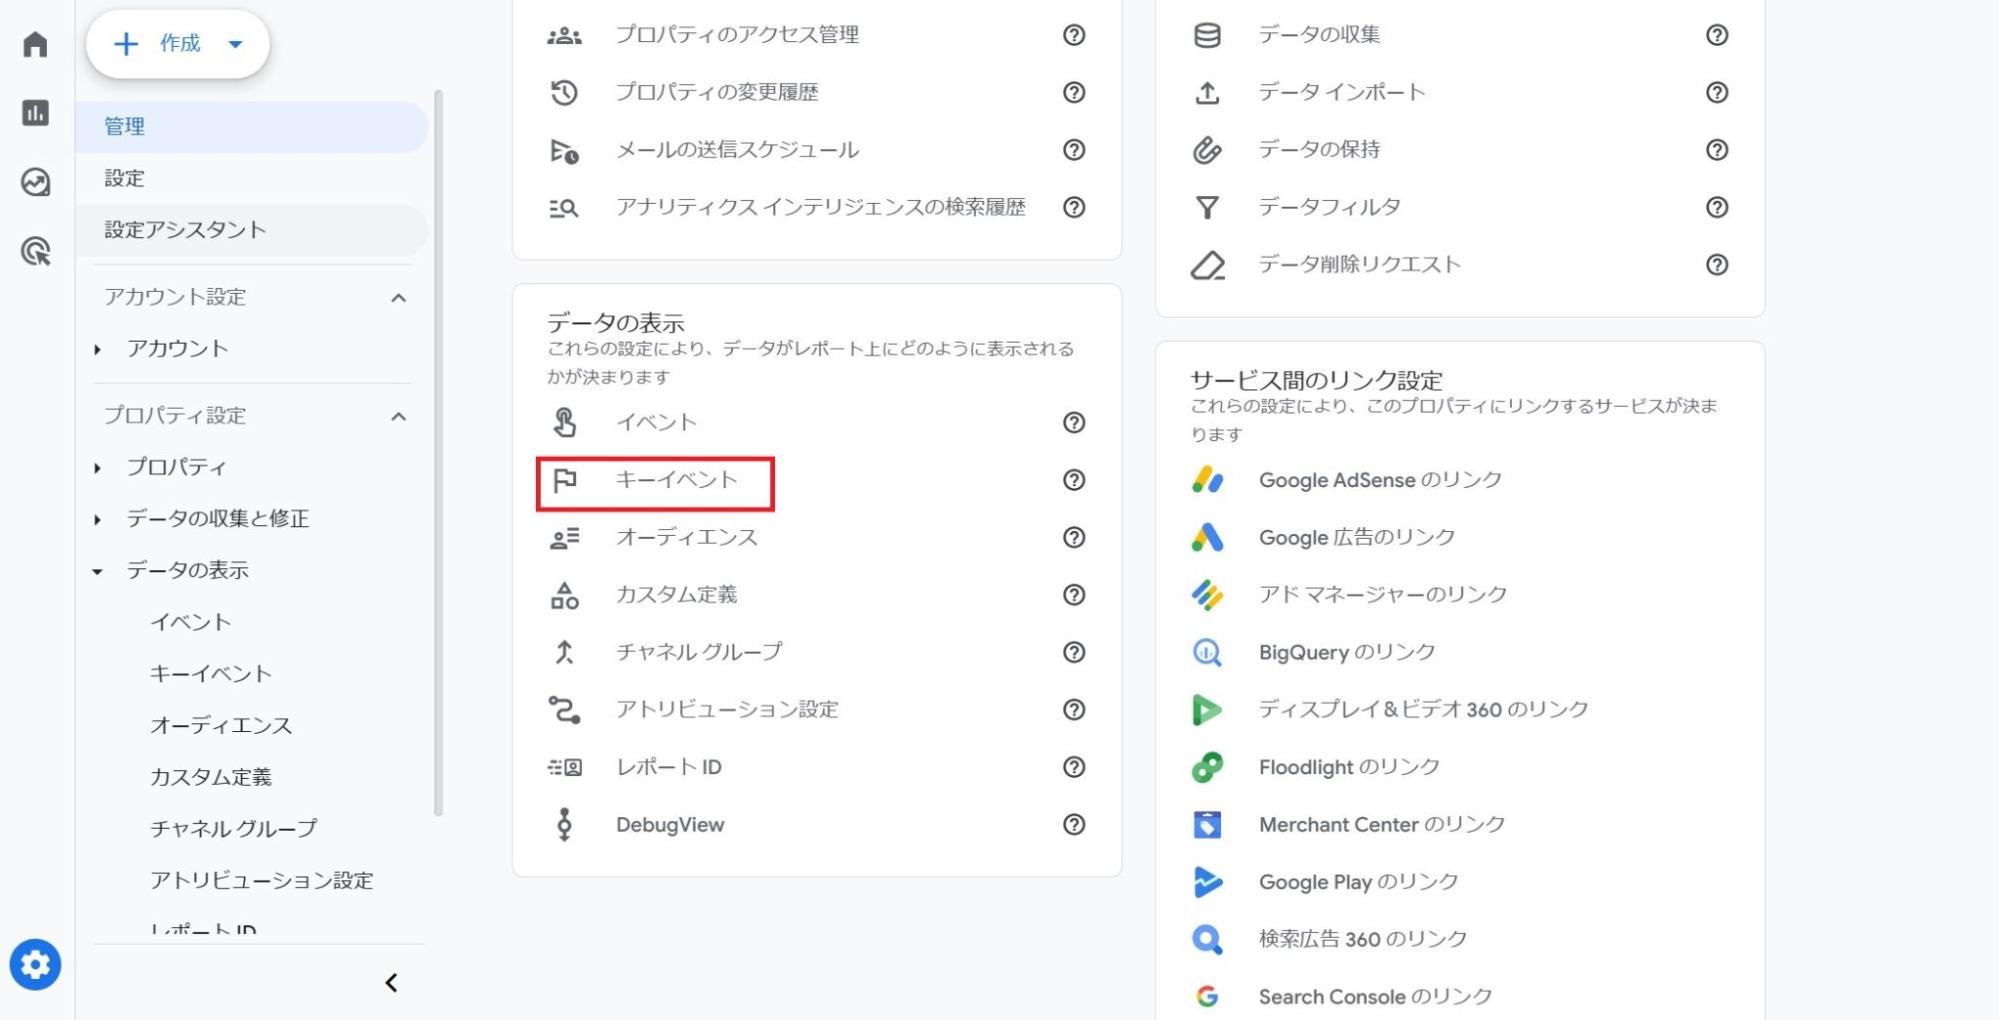Click the Google 広告 icon in linking section
This screenshot has width=1999, height=1020.
(x=1208, y=537)
